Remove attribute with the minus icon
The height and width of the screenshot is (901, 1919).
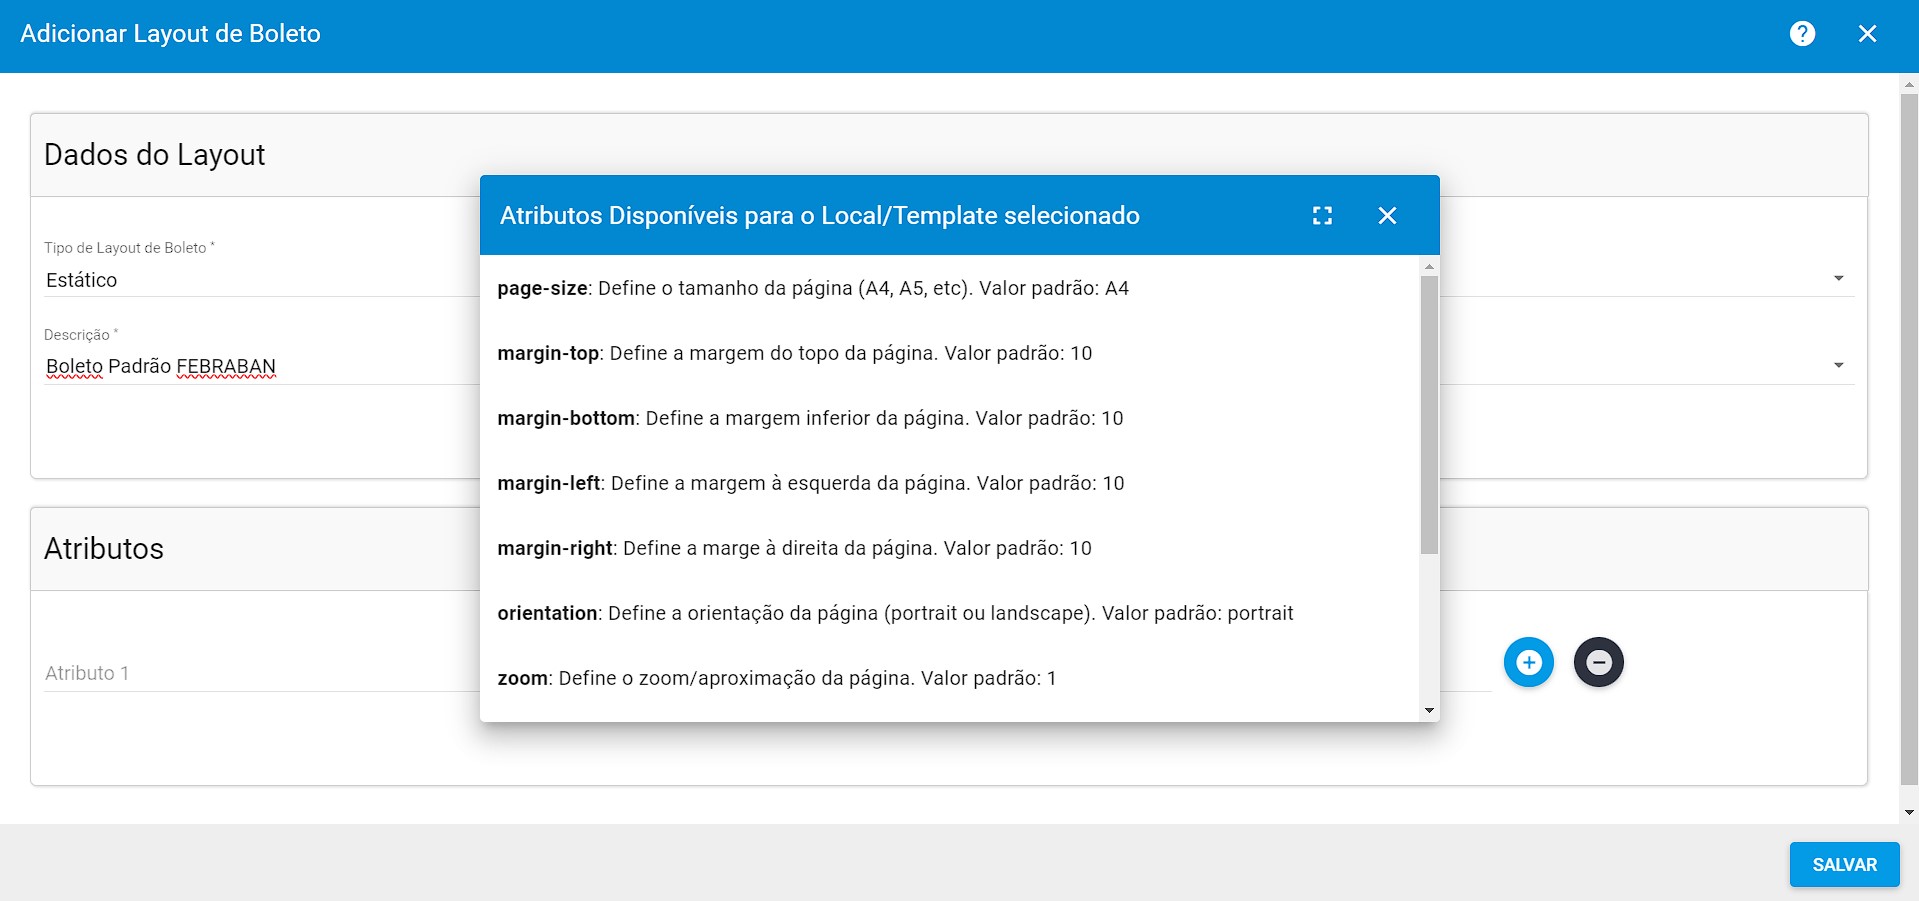(1599, 662)
